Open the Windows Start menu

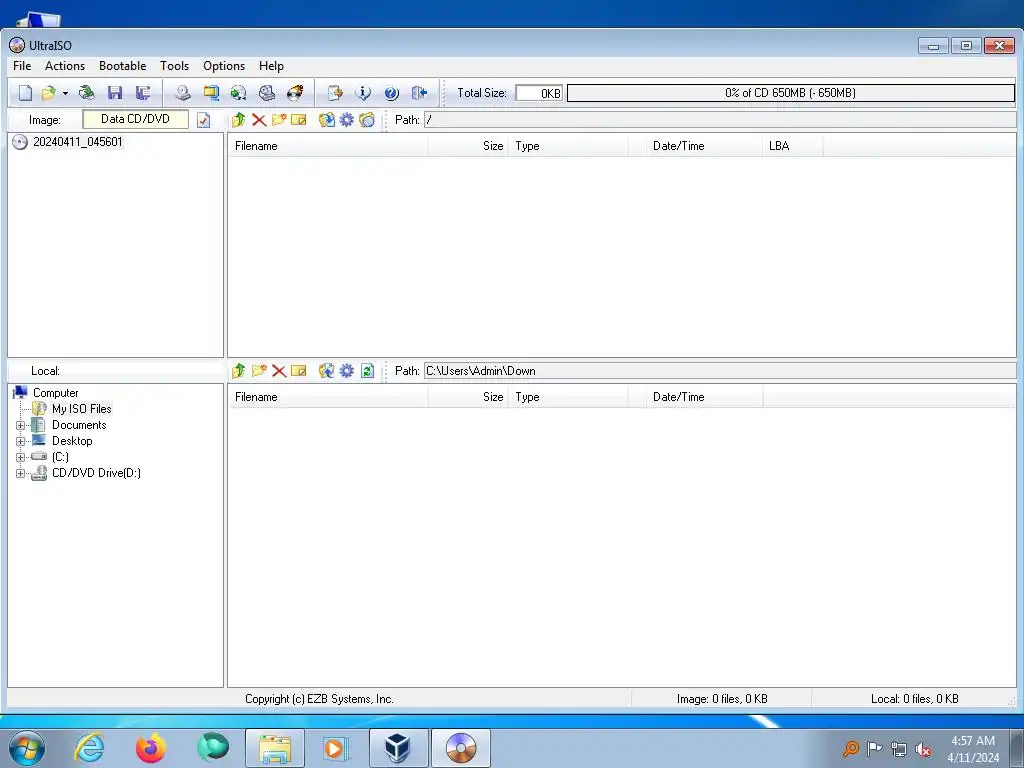(x=27, y=748)
